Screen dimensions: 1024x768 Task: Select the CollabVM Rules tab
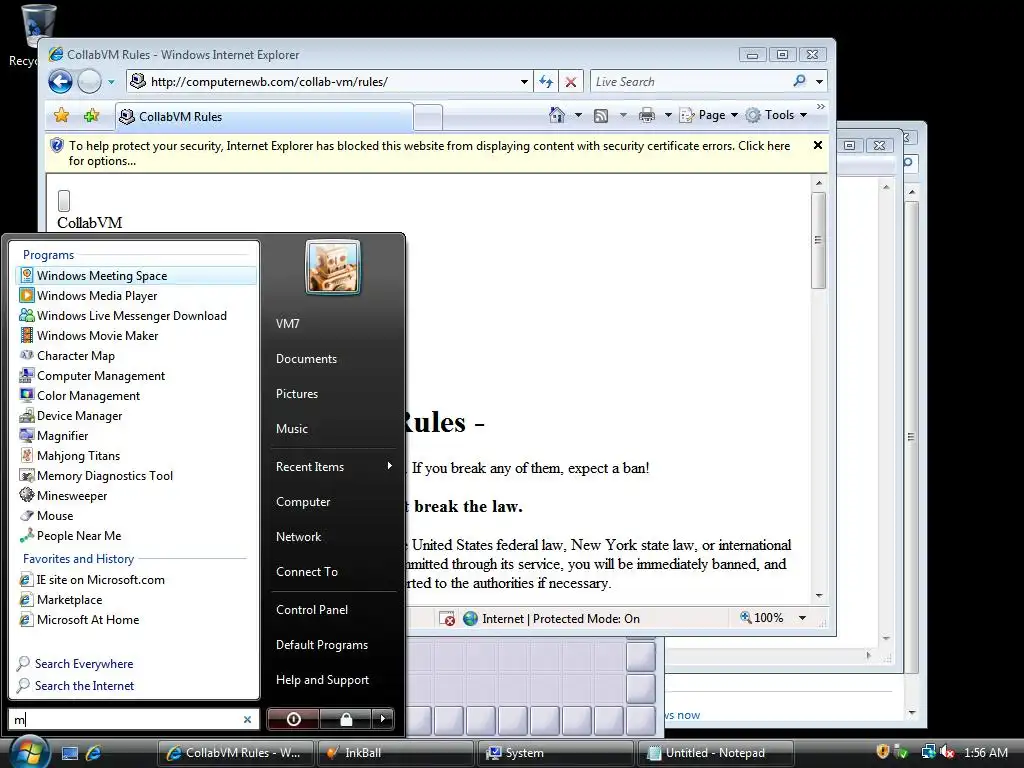tap(264, 117)
